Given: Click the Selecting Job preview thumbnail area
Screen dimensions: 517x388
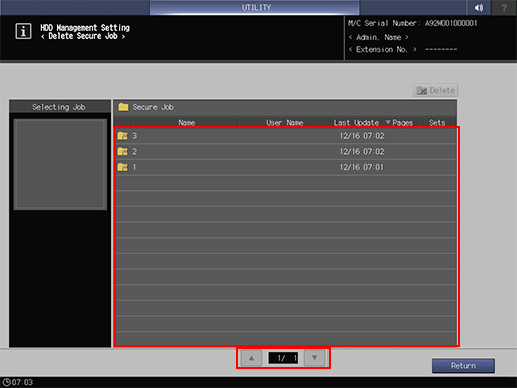Looking at the screenshot, I should (60, 164).
